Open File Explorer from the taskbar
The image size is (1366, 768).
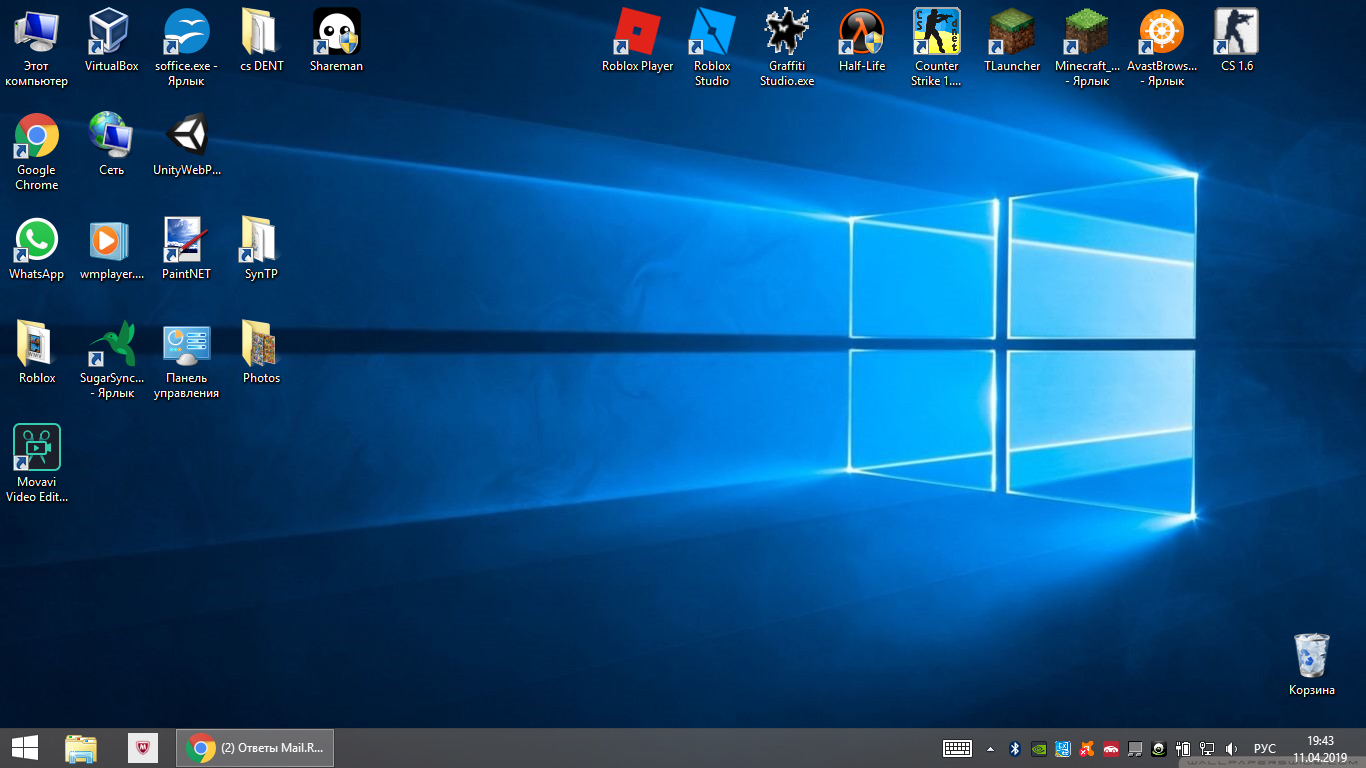[81, 748]
